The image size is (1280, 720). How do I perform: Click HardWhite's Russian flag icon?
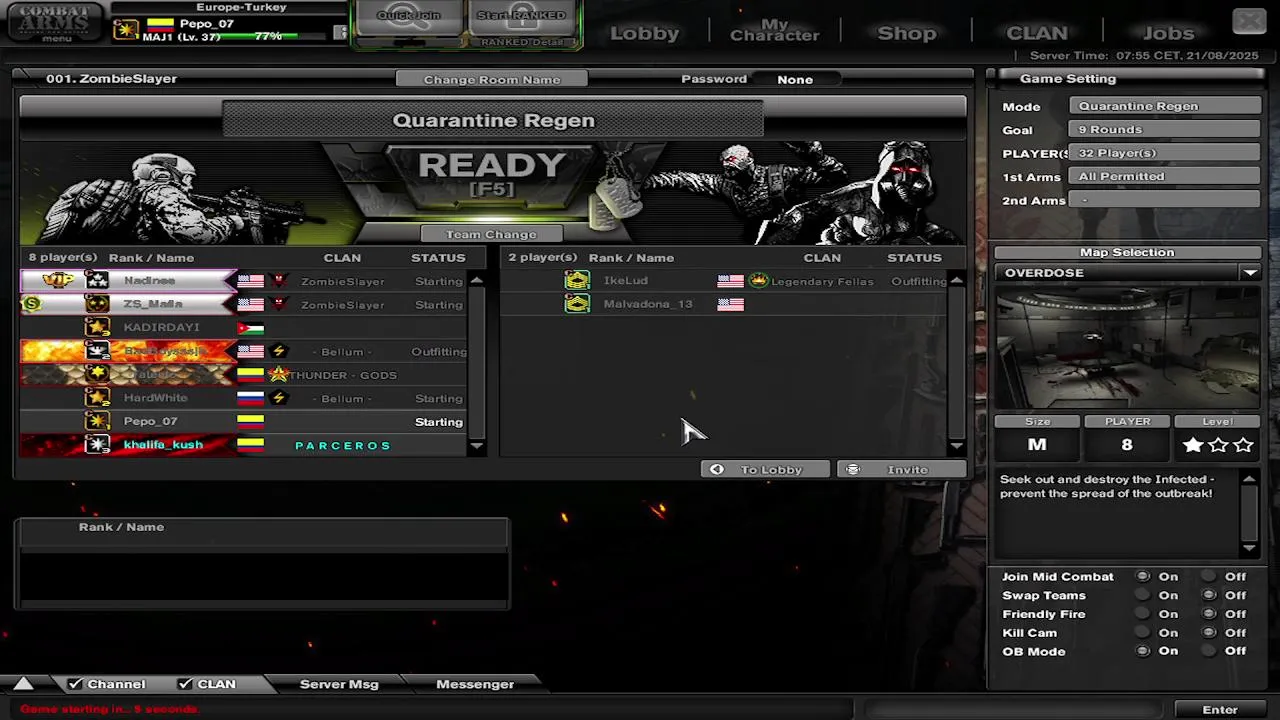coord(250,398)
